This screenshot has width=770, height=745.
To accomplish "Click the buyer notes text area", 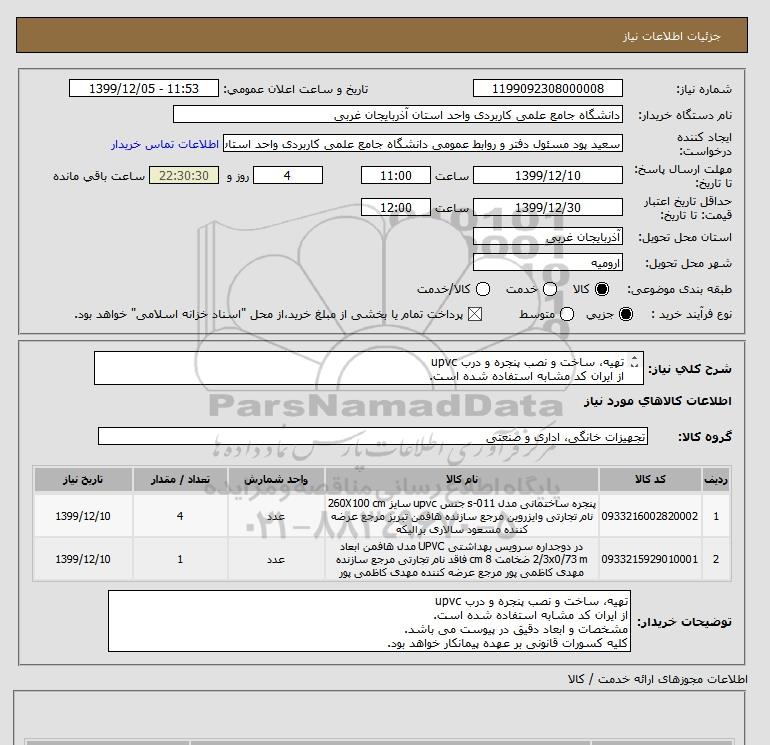I will click(x=369, y=621).
